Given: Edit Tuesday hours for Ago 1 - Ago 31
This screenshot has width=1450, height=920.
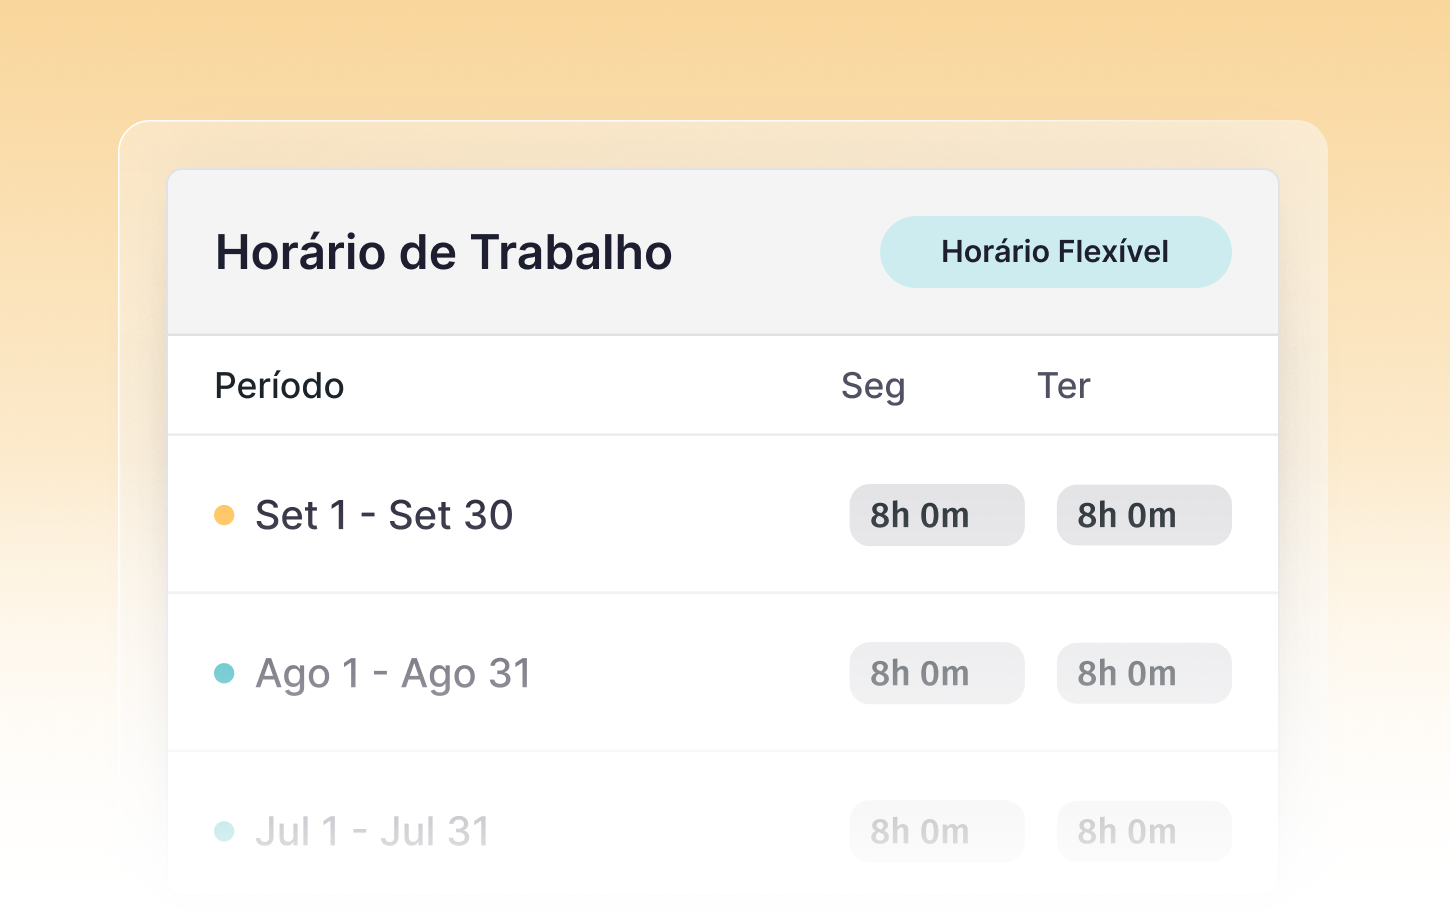Looking at the screenshot, I should pos(1143,673).
